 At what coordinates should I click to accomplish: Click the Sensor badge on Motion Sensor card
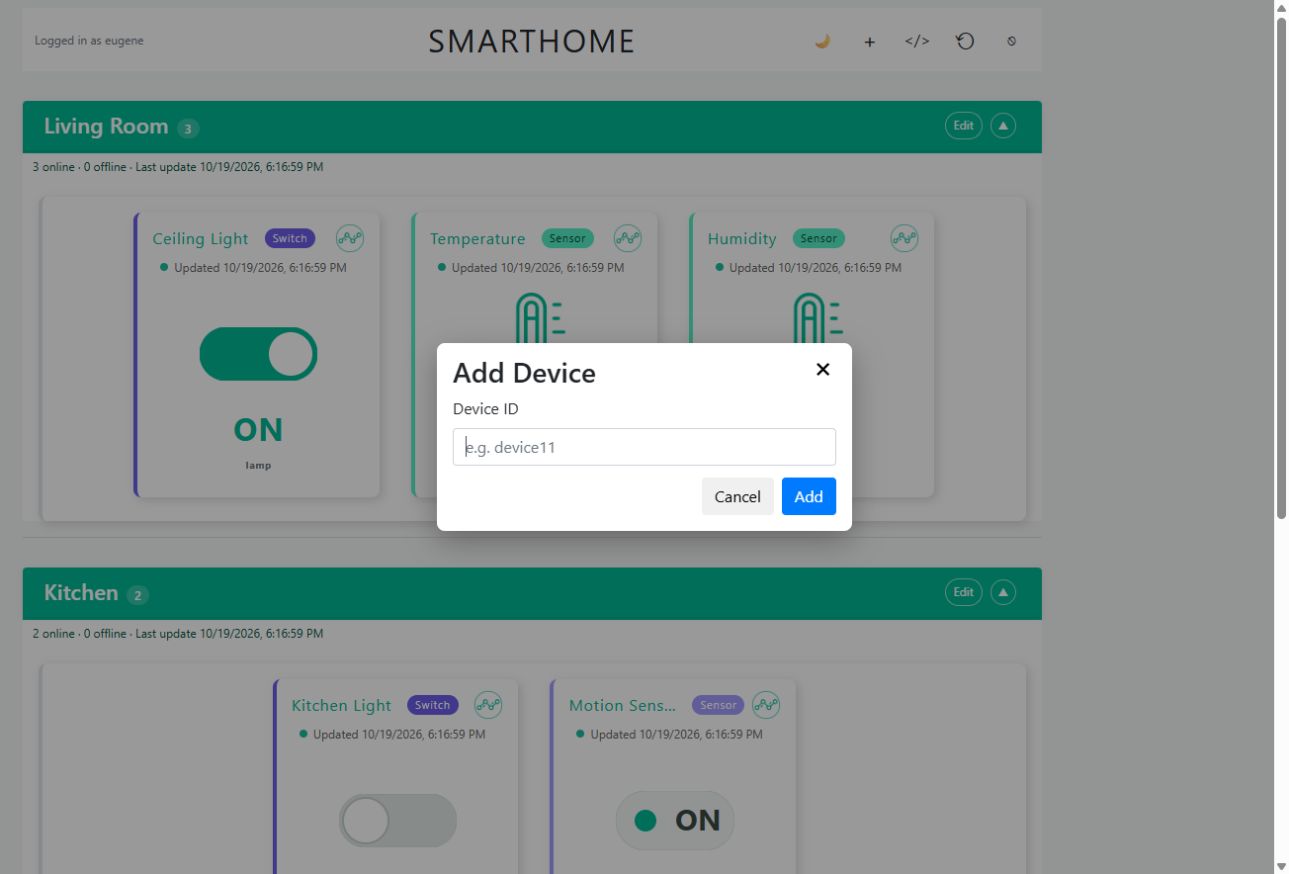(718, 705)
